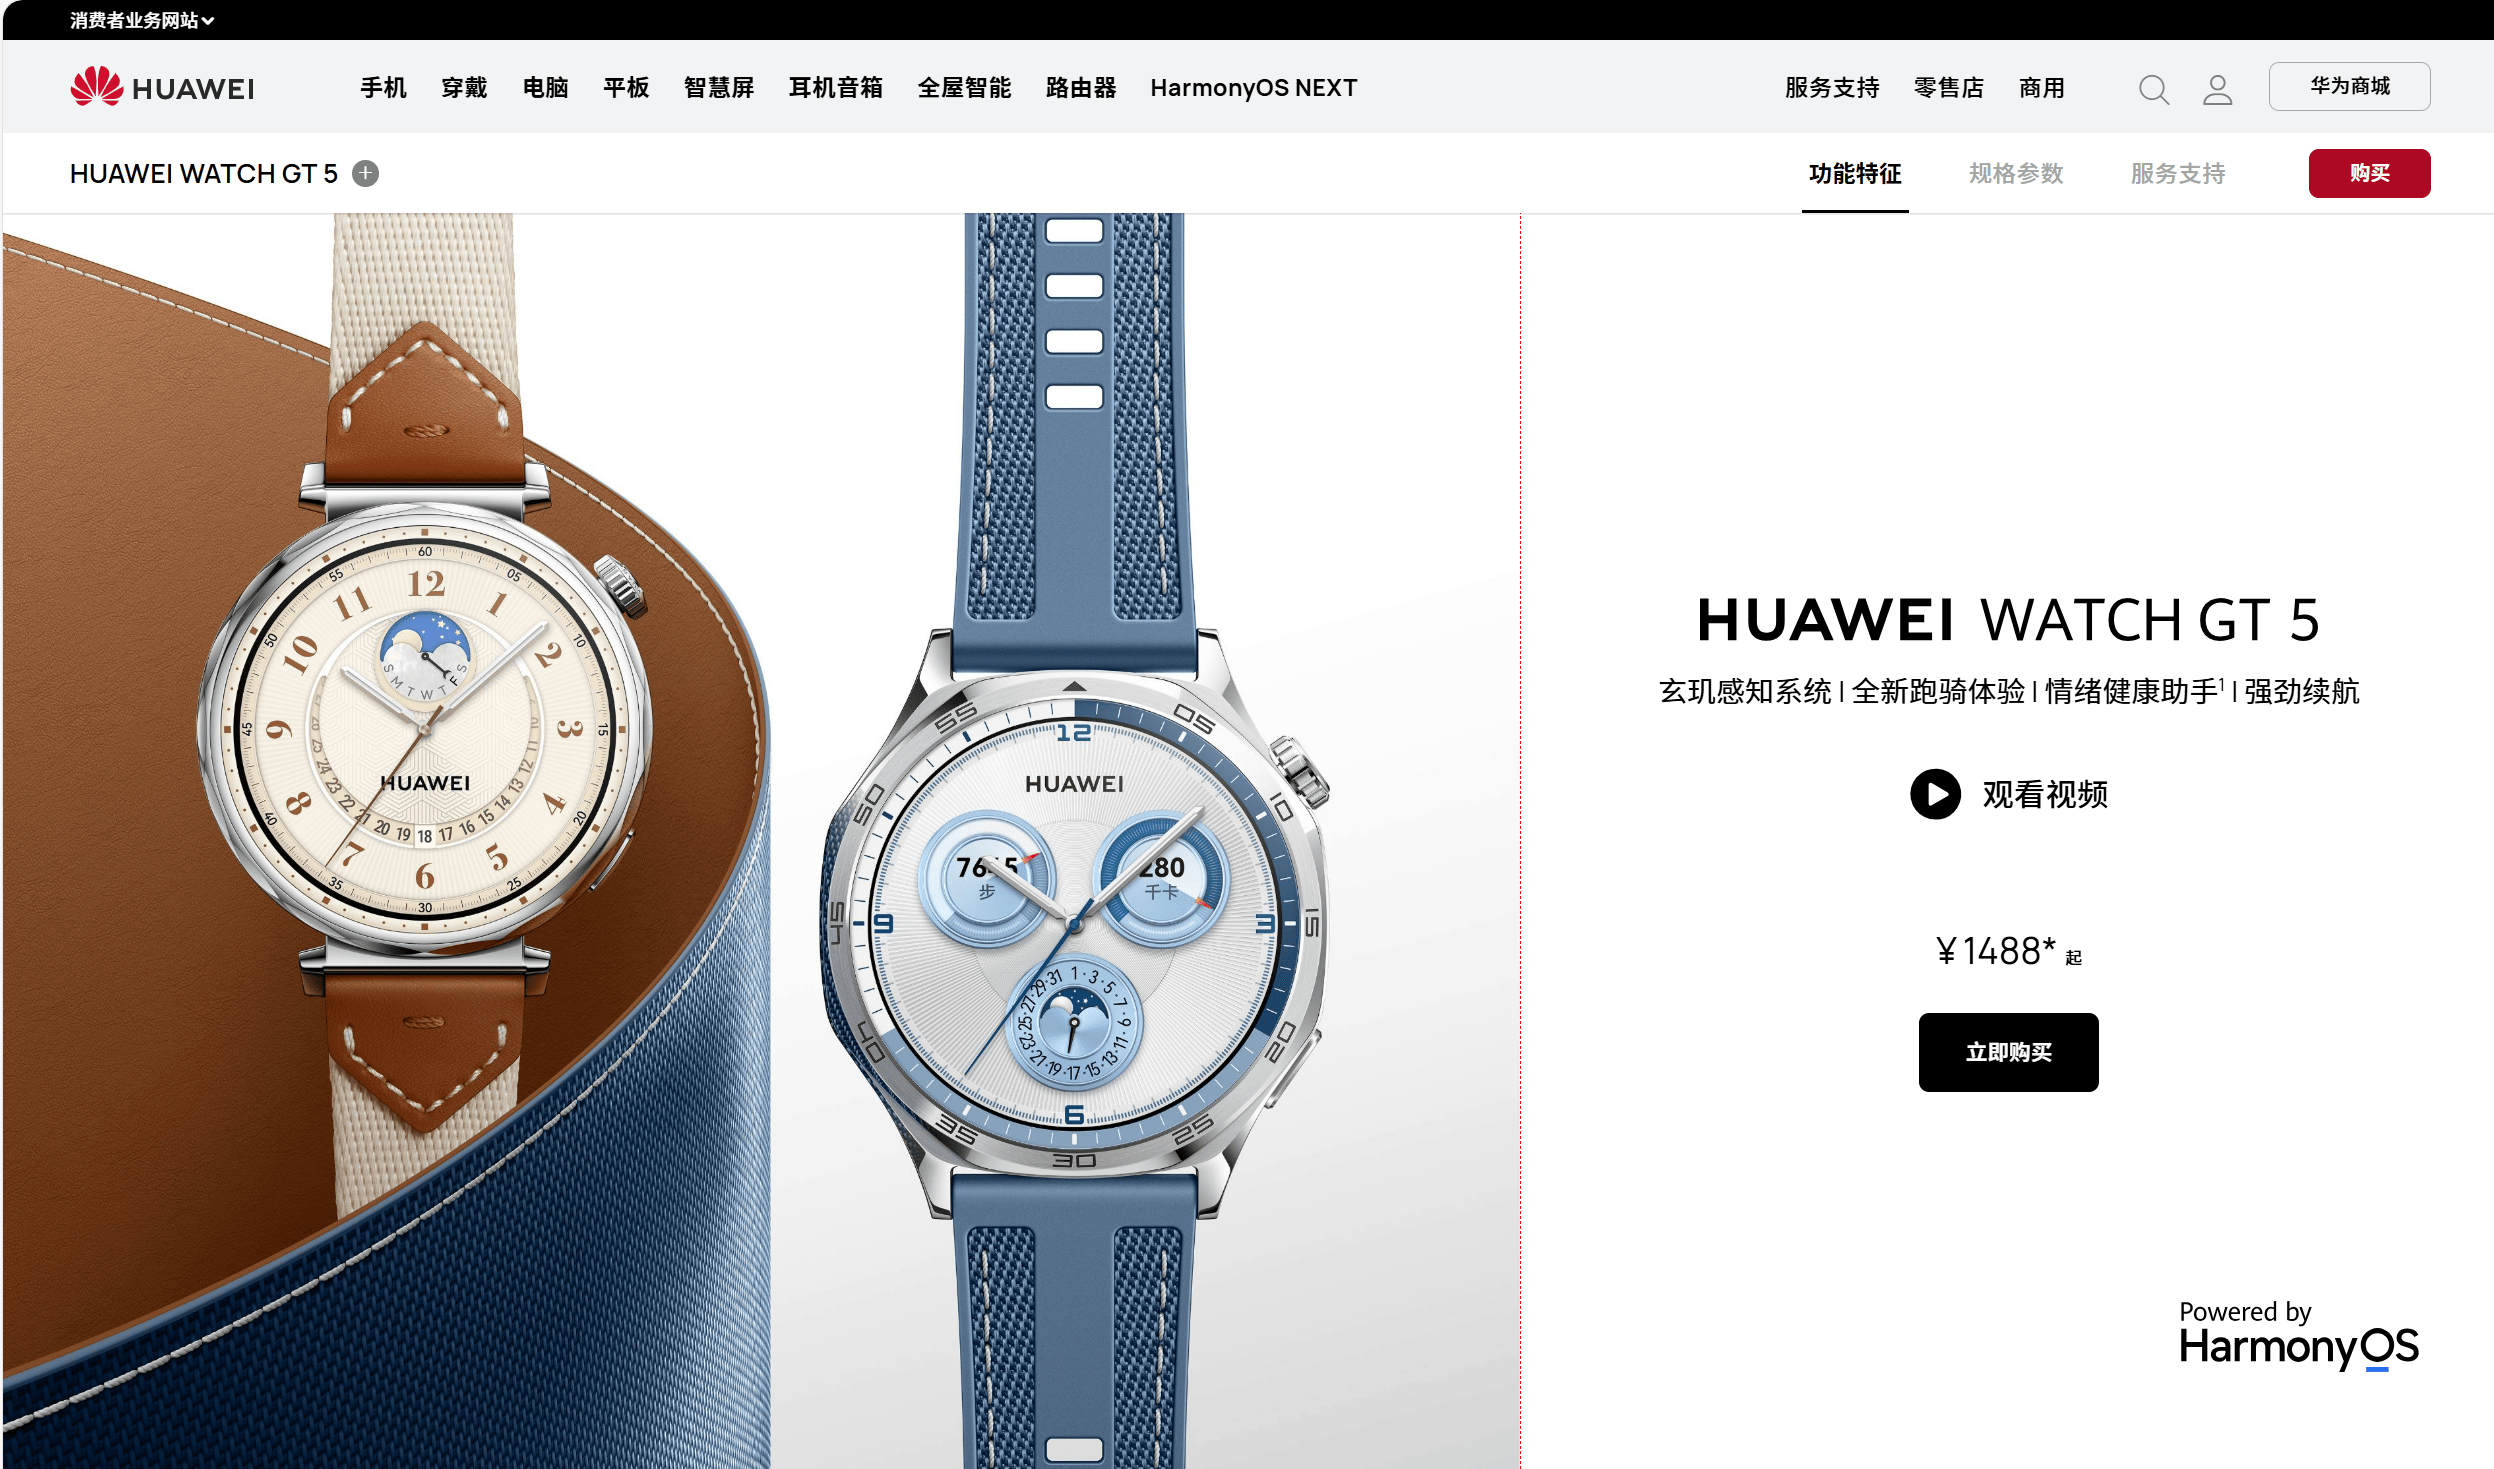This screenshot has height=1469, width=2494.
Task: Open the 华为商城 store button
Action: coord(2349,86)
